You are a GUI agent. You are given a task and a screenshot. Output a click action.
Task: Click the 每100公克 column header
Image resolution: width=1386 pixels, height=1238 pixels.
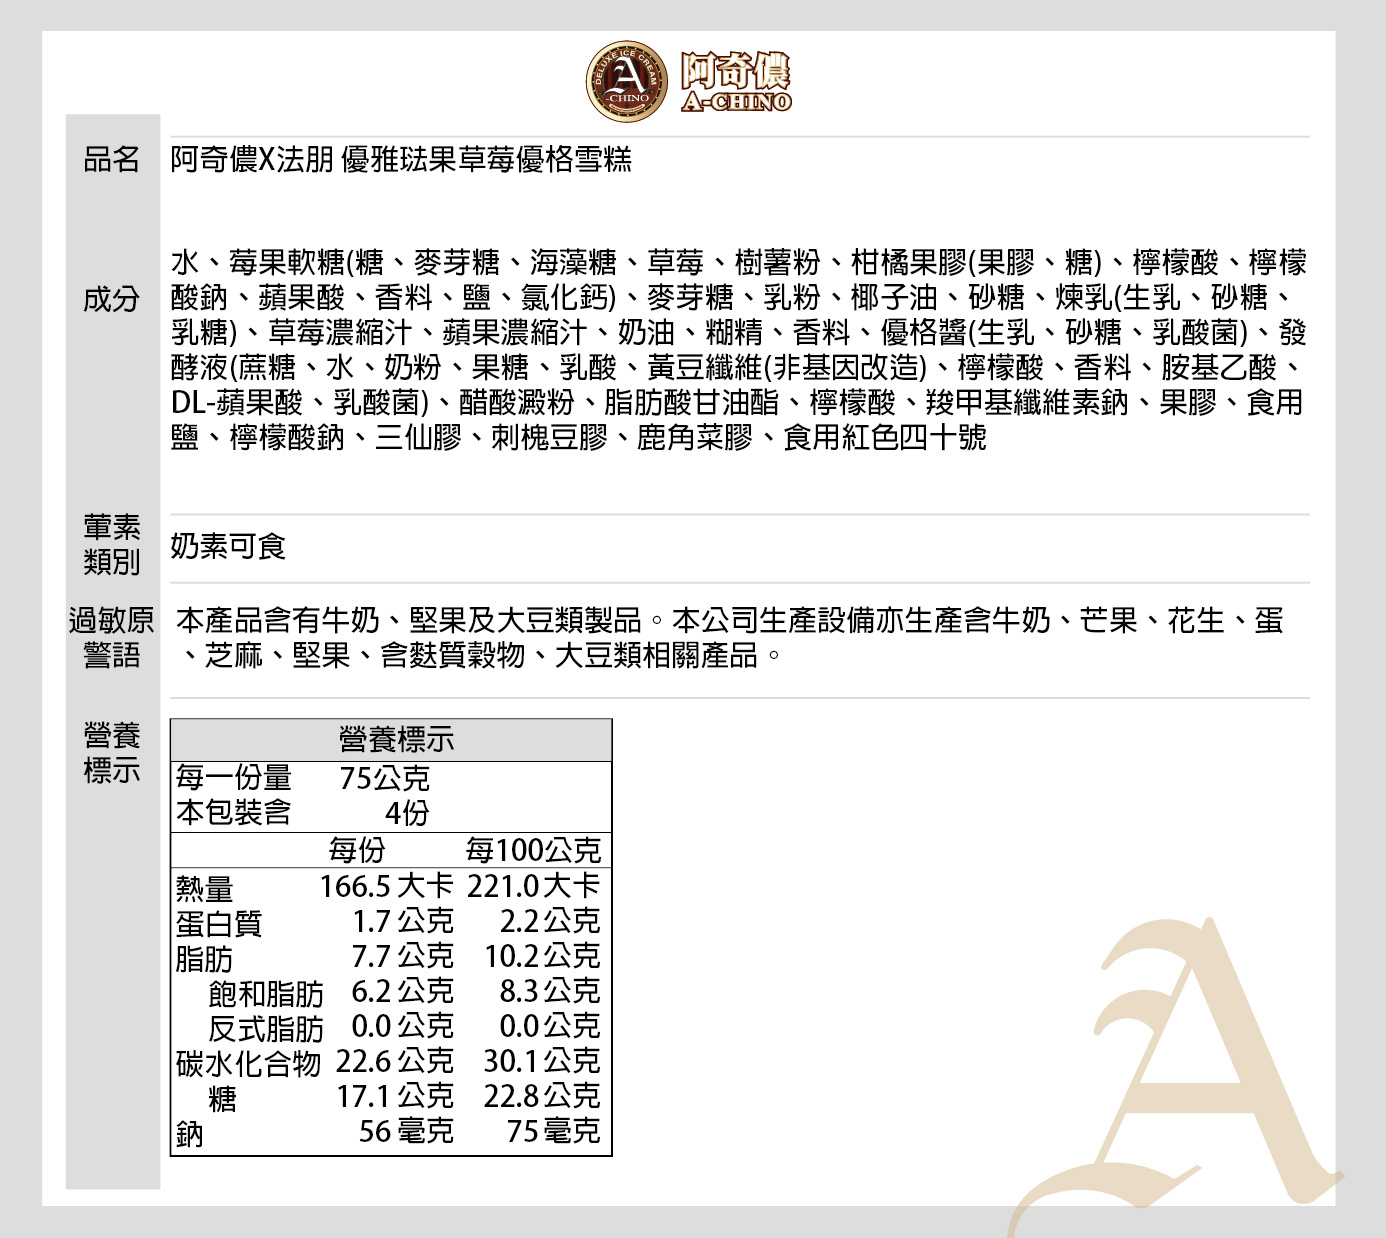click(x=533, y=850)
